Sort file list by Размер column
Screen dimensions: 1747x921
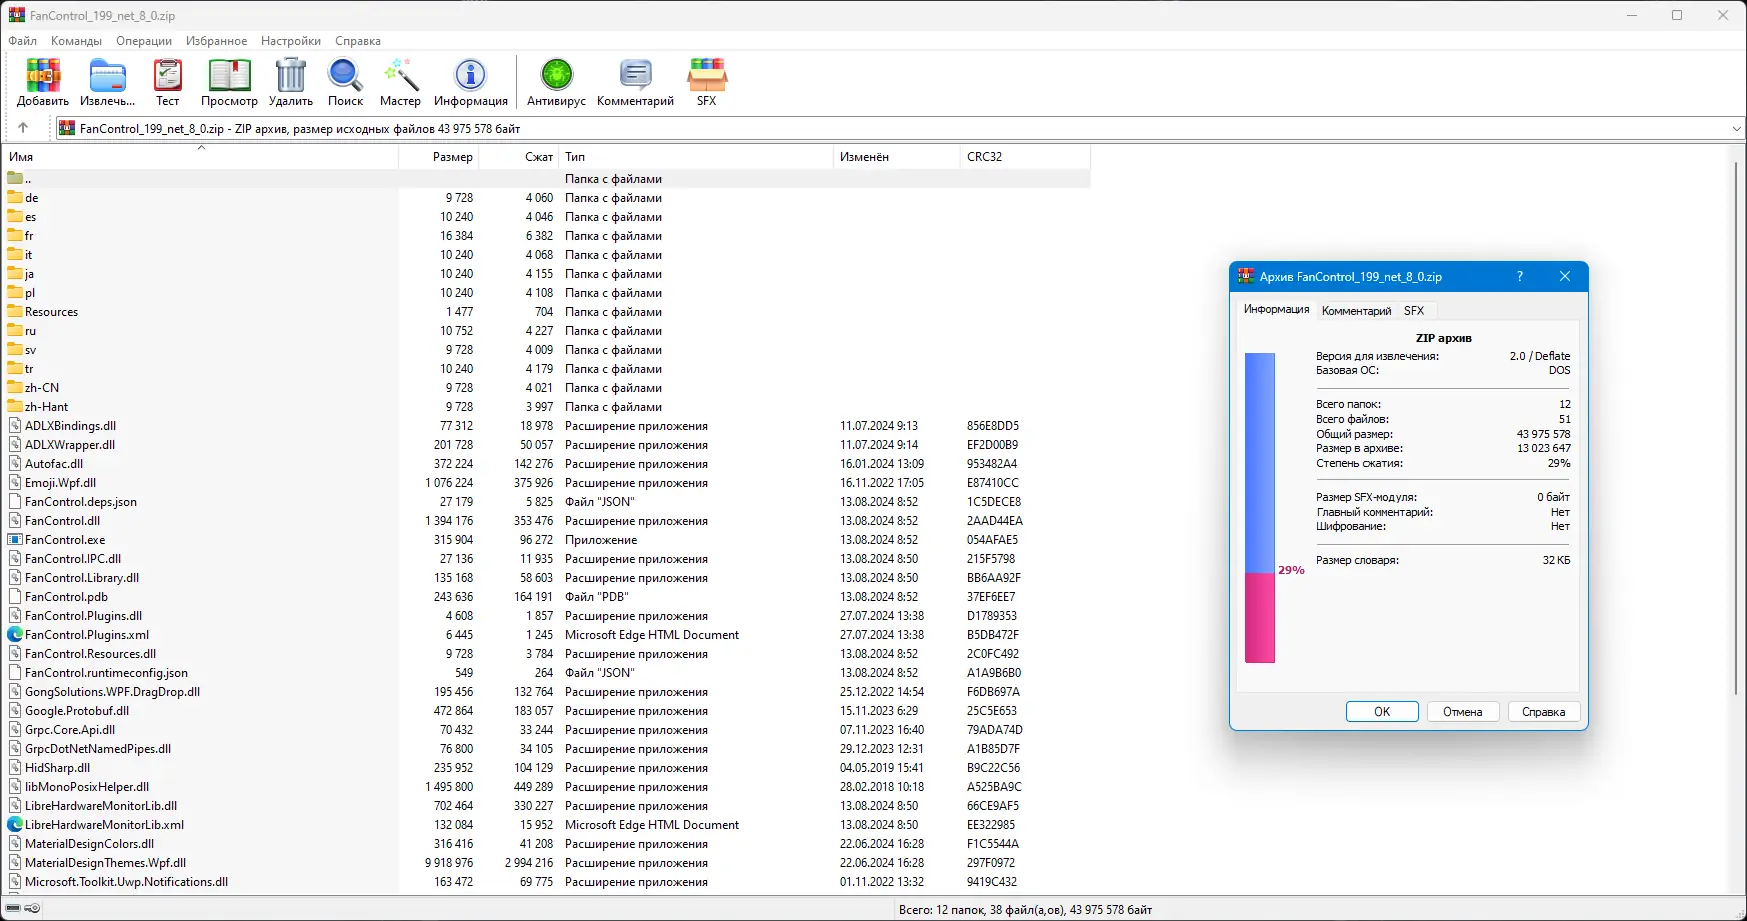(439, 157)
